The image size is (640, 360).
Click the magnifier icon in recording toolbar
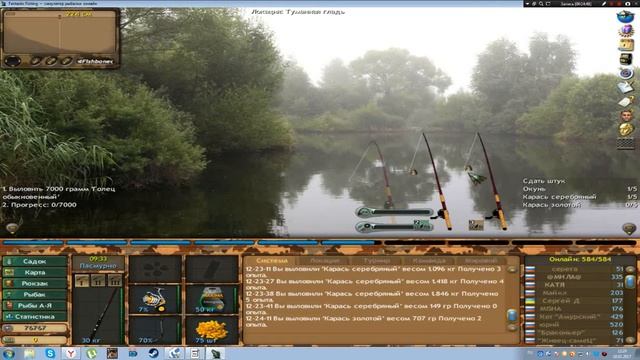point(541,3)
